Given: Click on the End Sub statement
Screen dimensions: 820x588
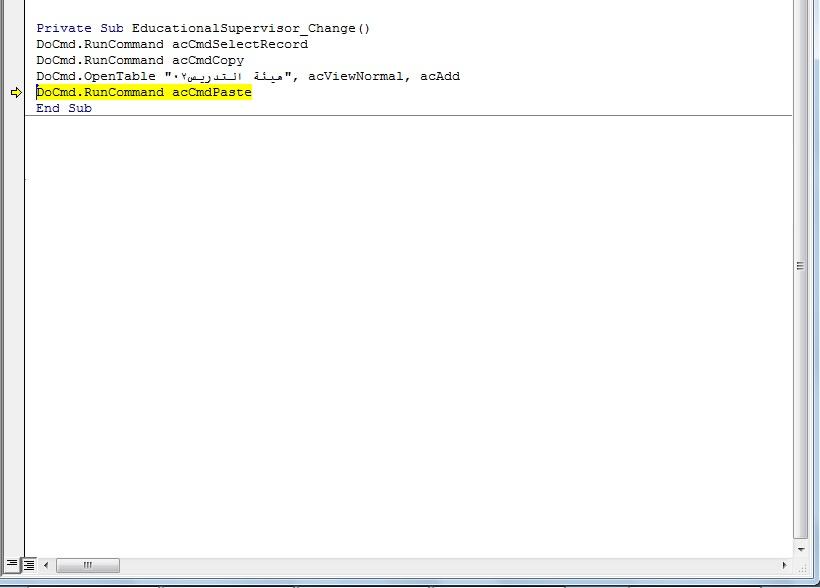Looking at the screenshot, I should pyautogui.click(x=64, y=108).
